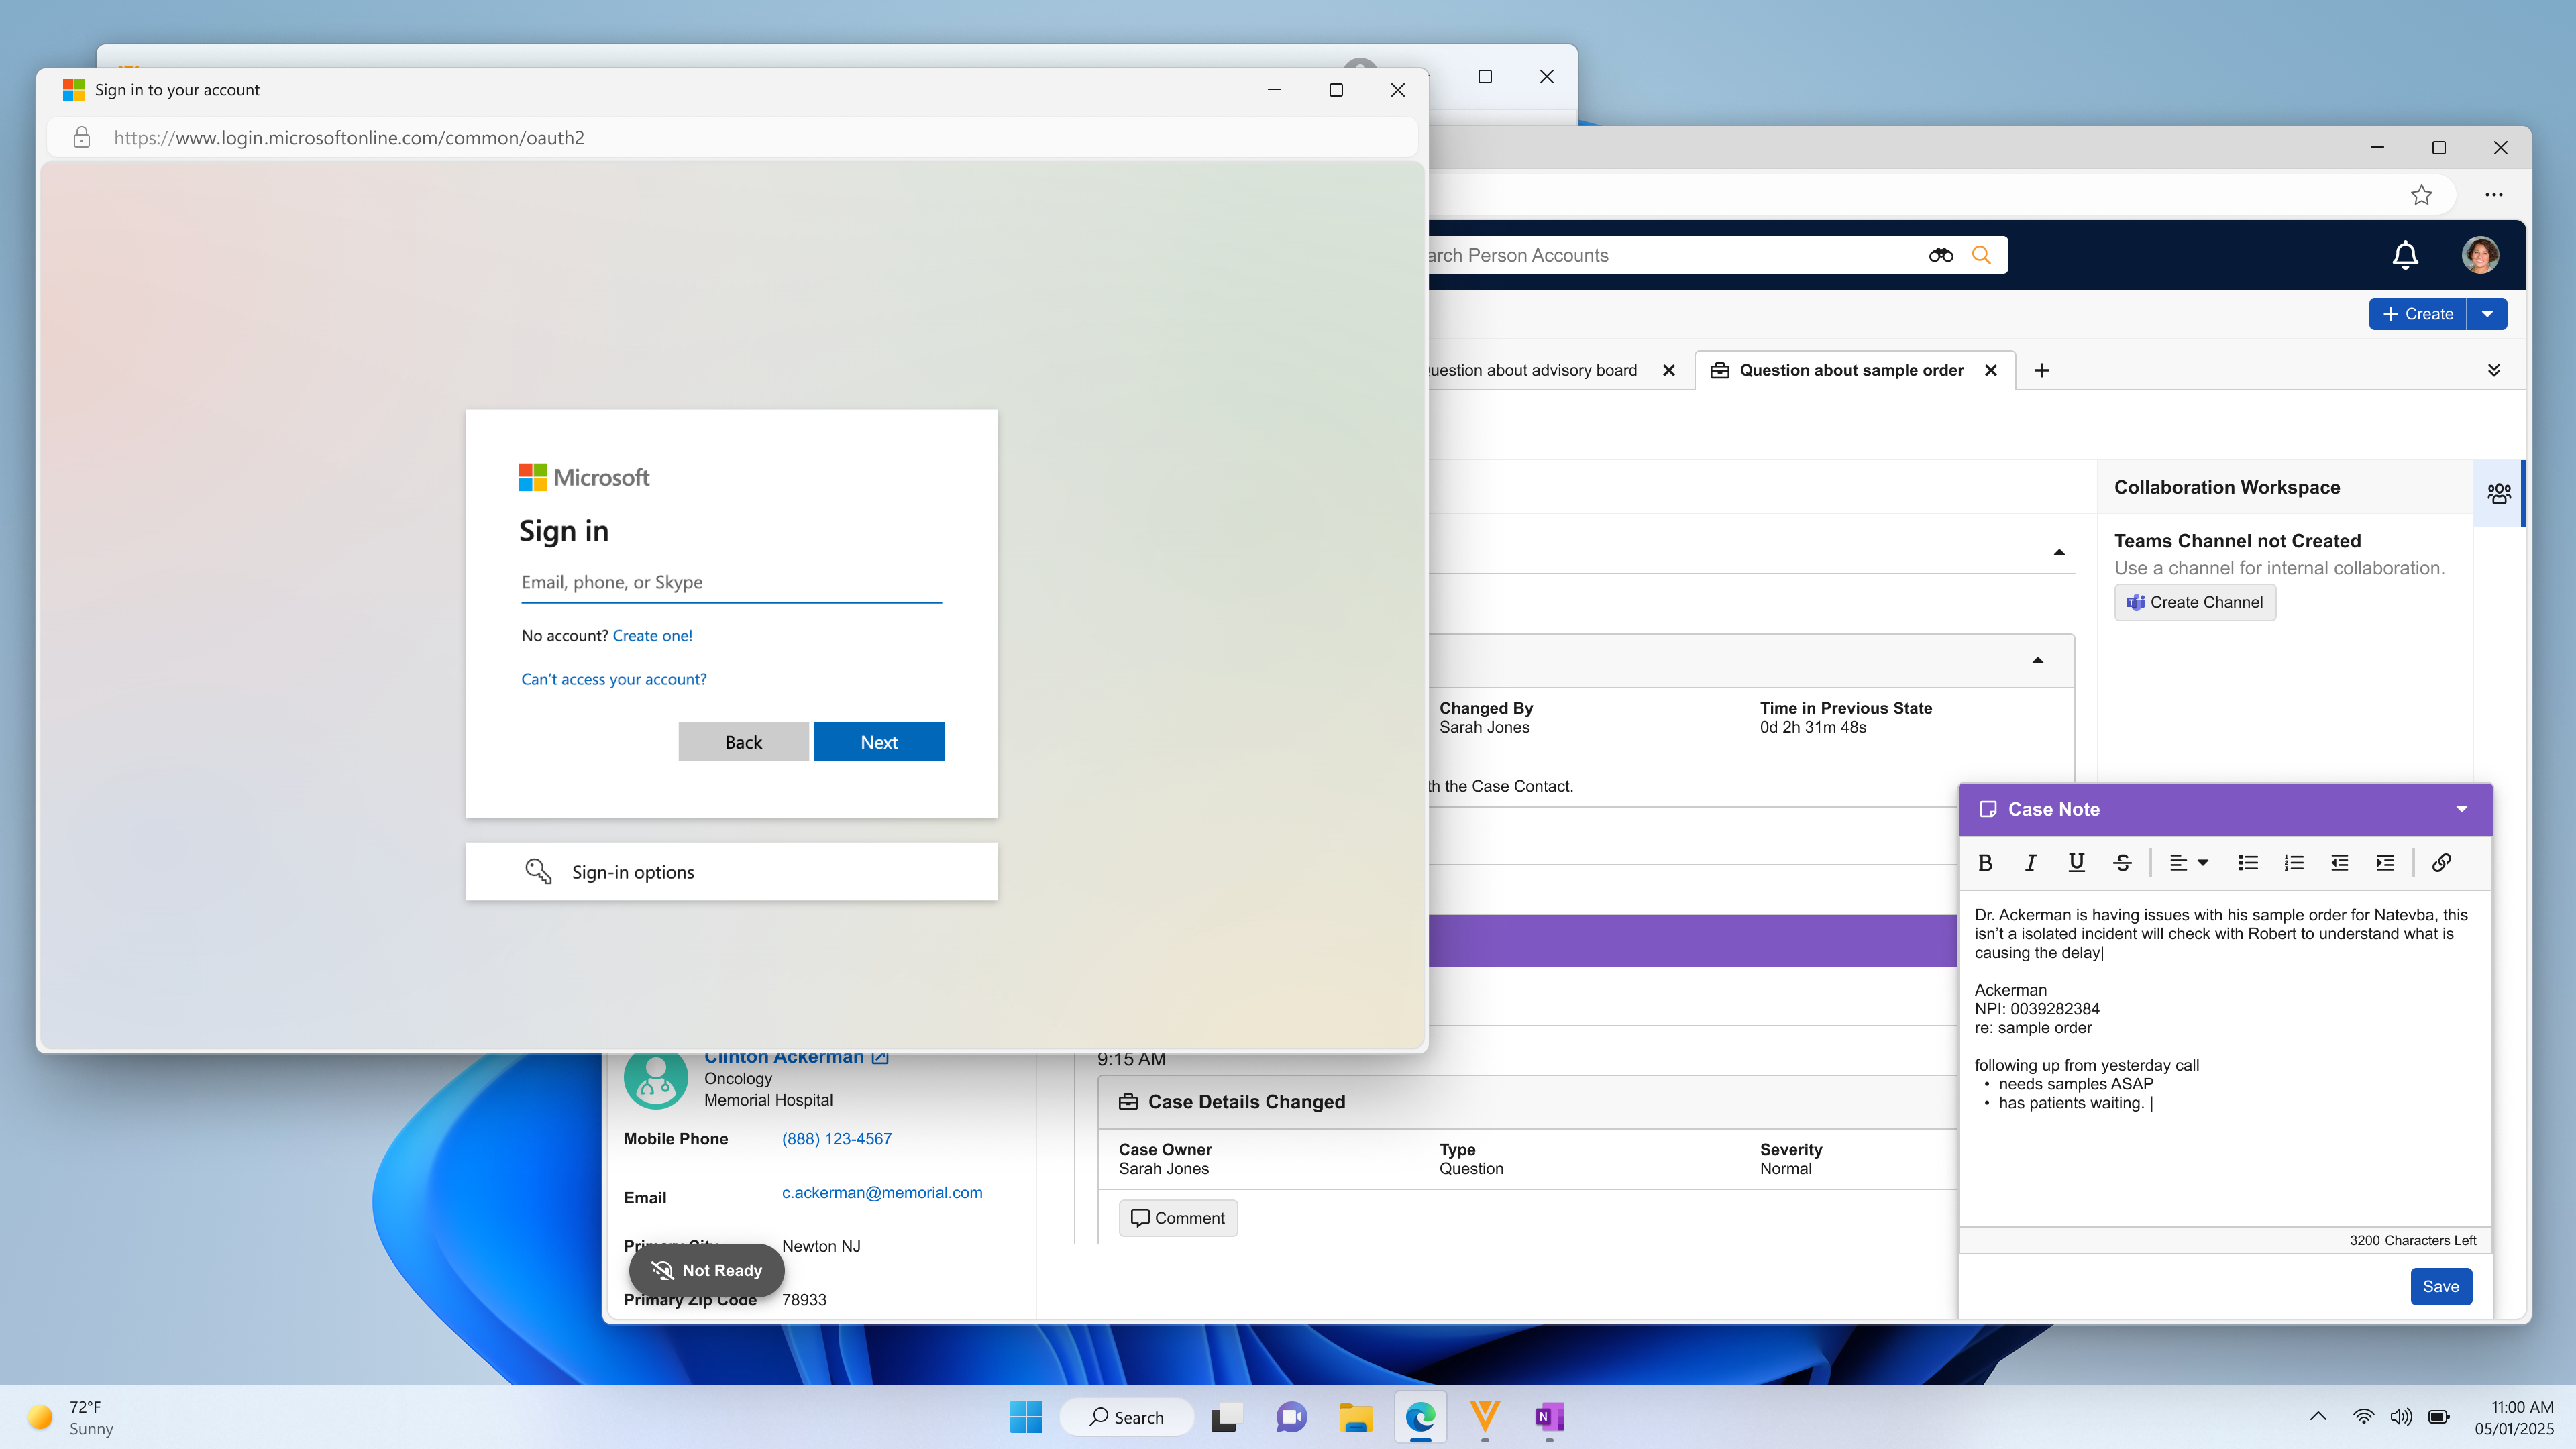Viewport: 2576px width, 1449px height.
Task: Toggle underline formatting in Case Note
Action: (2076, 863)
